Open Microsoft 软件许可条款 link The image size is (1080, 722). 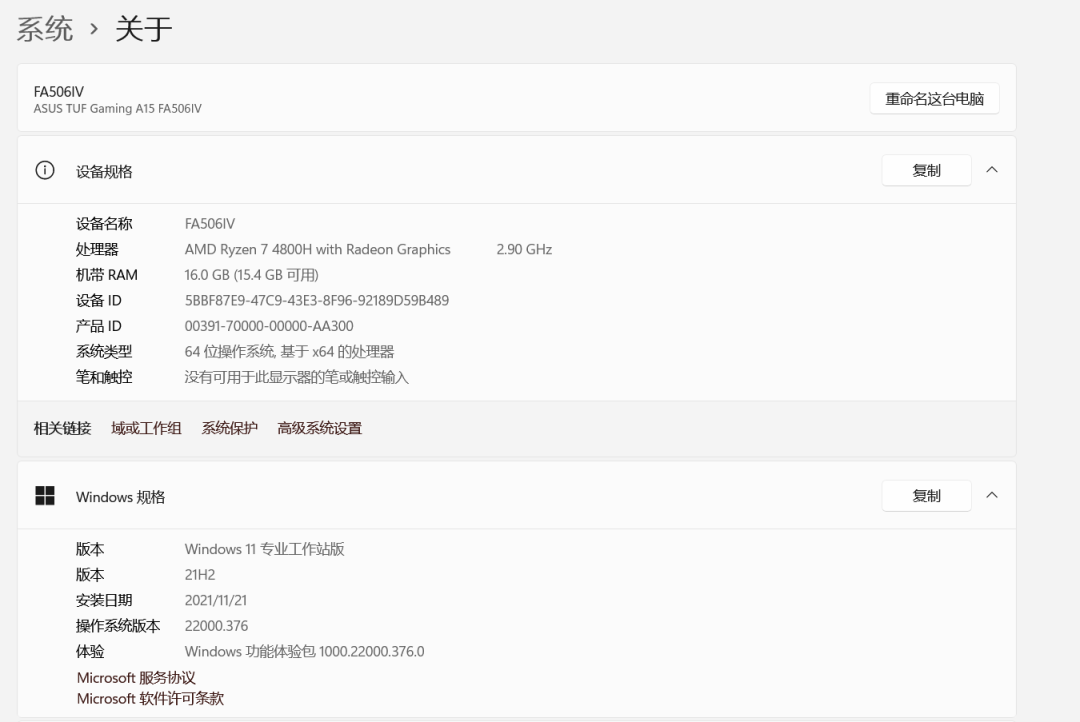150,698
